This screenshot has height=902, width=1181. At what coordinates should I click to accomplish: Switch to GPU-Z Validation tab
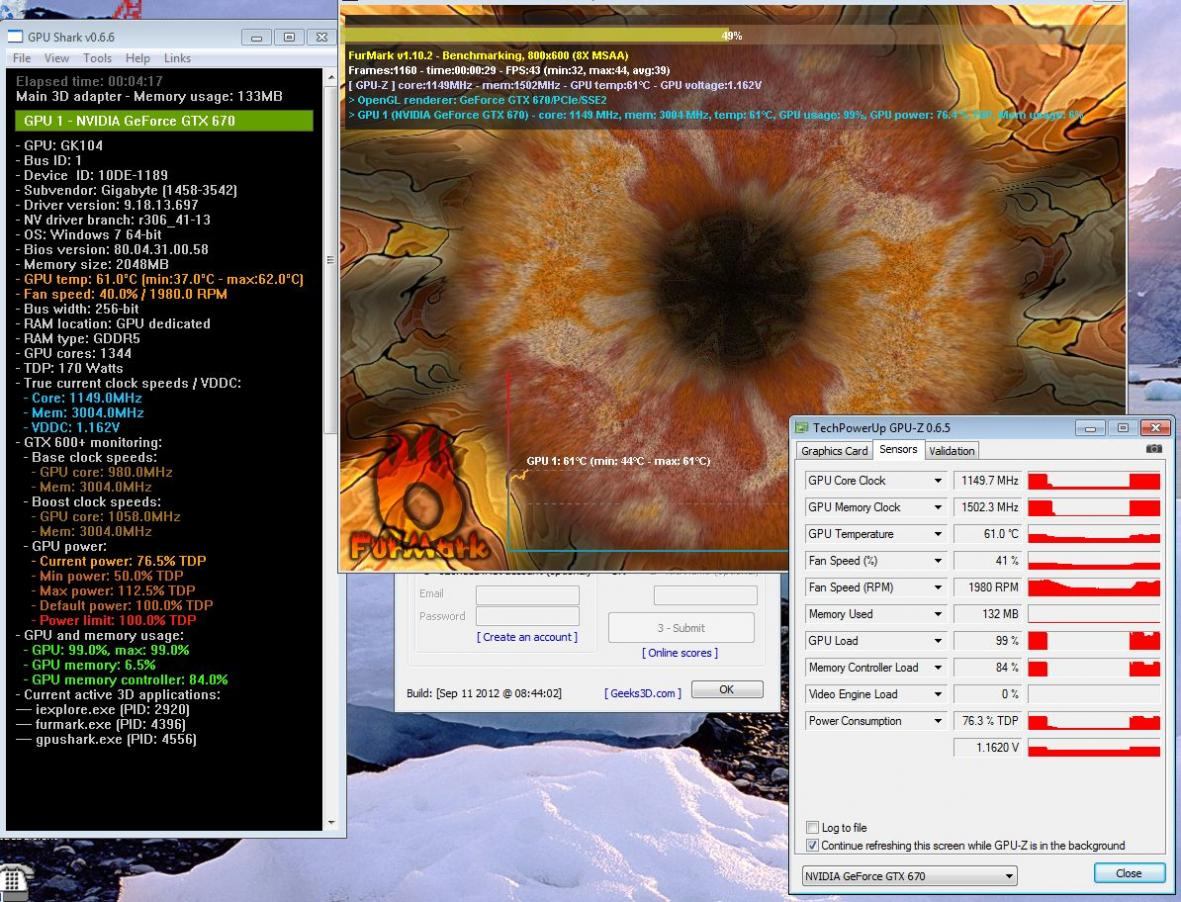coord(951,450)
